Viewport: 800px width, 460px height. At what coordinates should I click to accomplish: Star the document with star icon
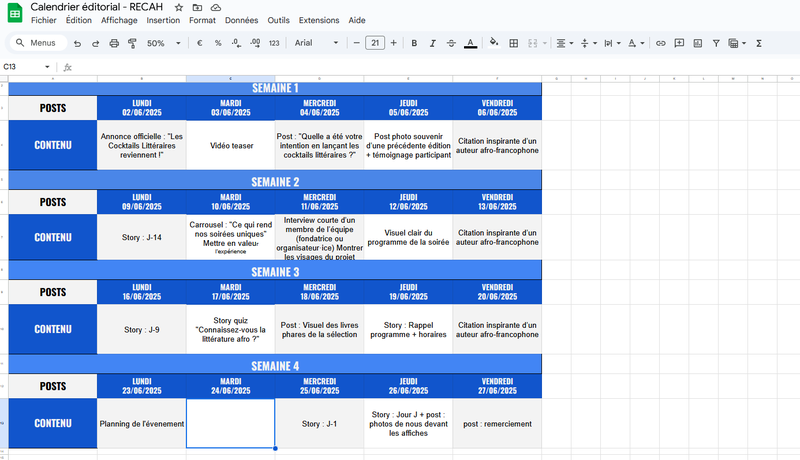179,7
